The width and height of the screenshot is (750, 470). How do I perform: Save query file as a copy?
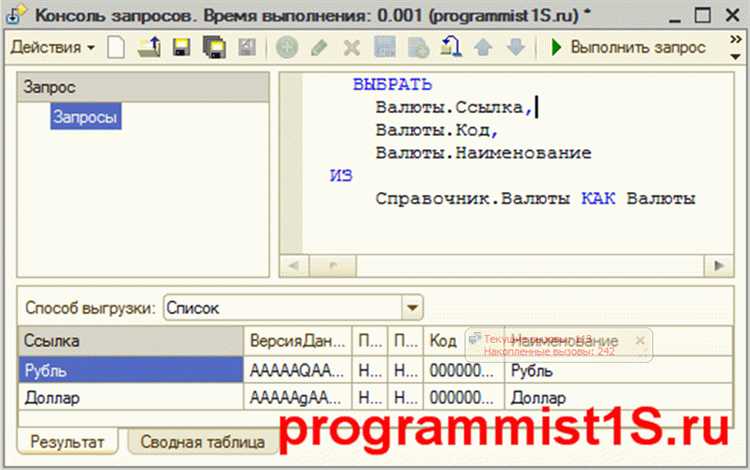click(x=214, y=47)
